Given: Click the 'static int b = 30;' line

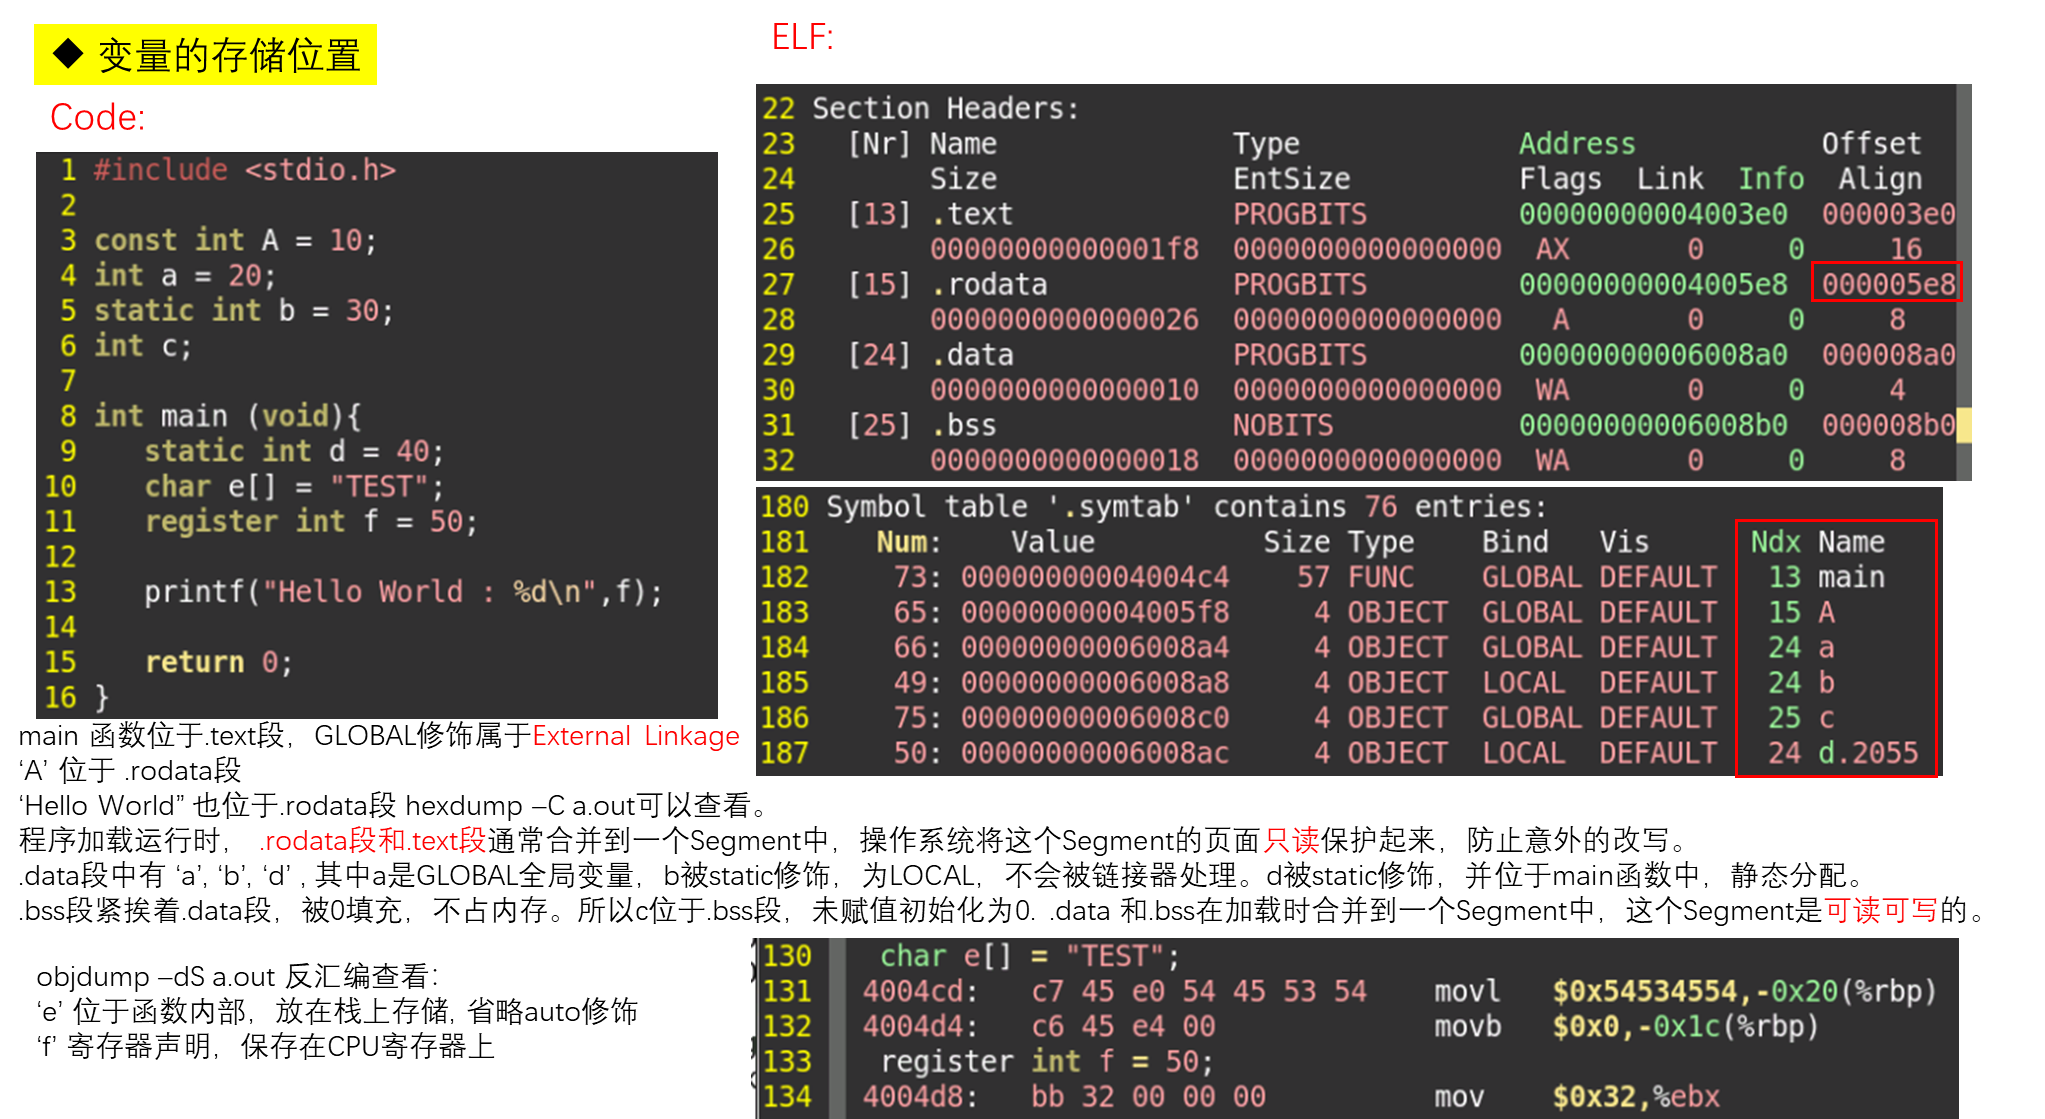Looking at the screenshot, I should click(x=244, y=310).
